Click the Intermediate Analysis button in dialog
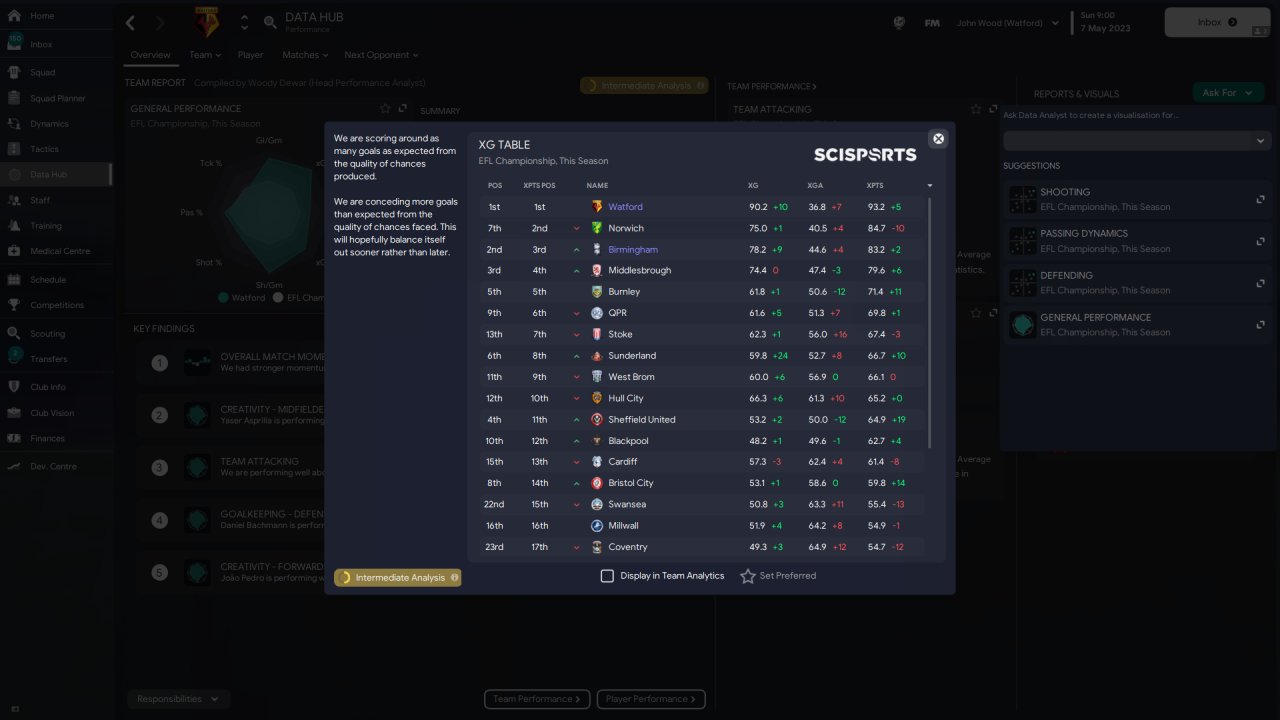This screenshot has width=1280, height=720. coord(398,577)
